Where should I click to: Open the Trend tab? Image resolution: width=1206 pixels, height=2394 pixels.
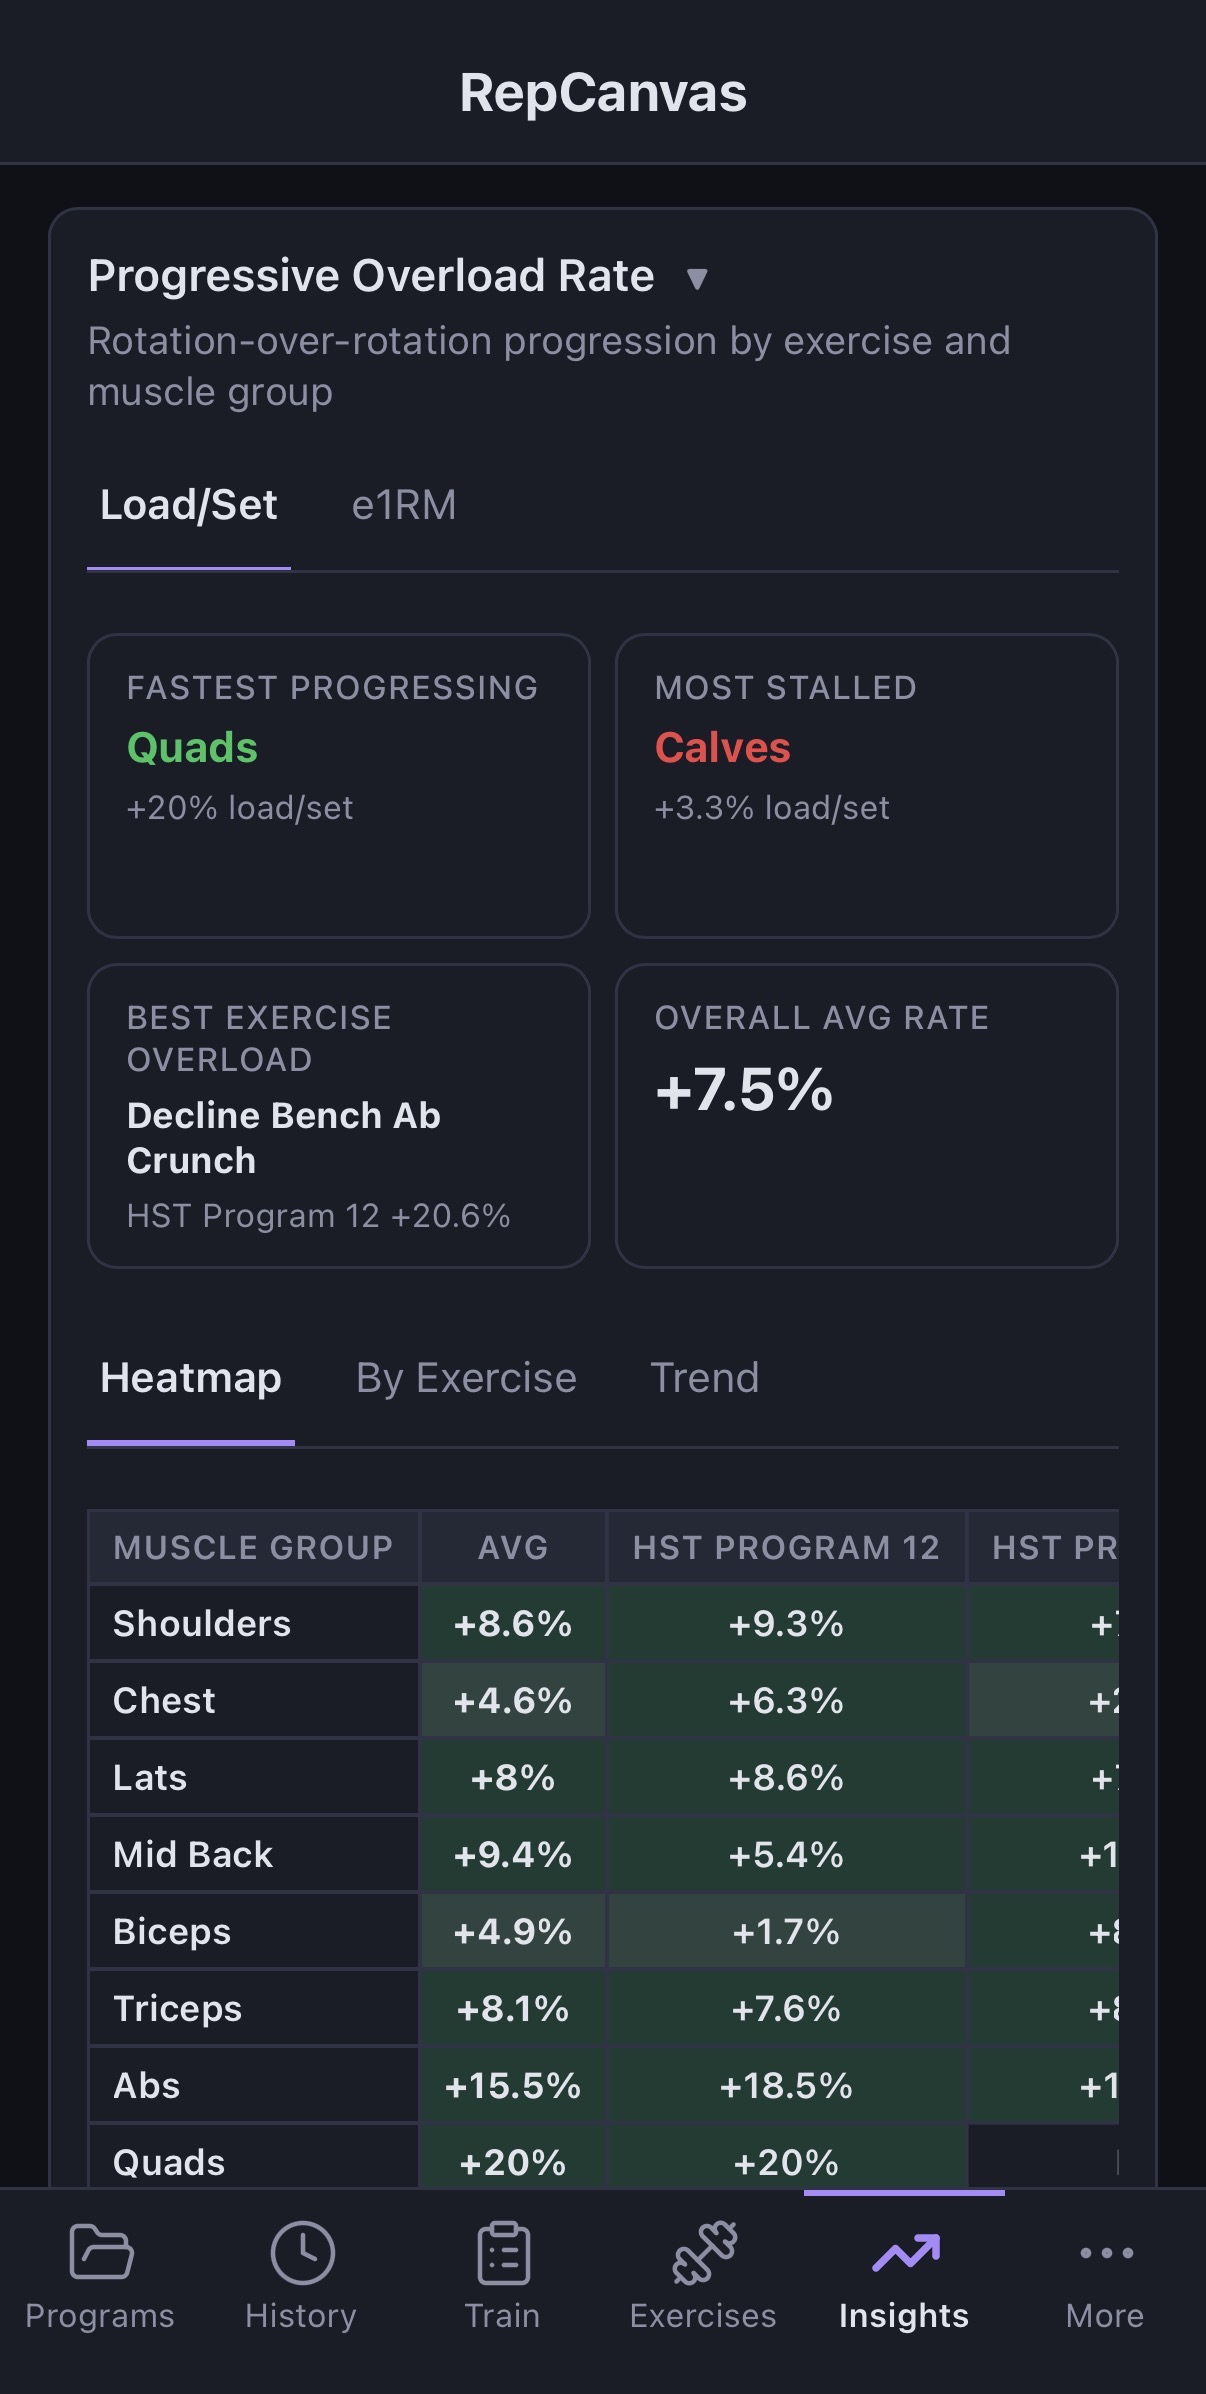coord(706,1377)
